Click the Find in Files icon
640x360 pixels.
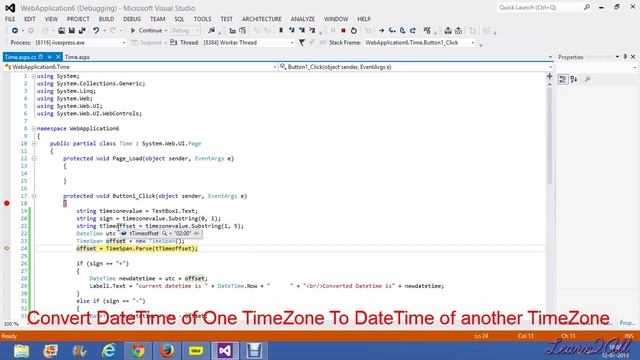point(211,31)
